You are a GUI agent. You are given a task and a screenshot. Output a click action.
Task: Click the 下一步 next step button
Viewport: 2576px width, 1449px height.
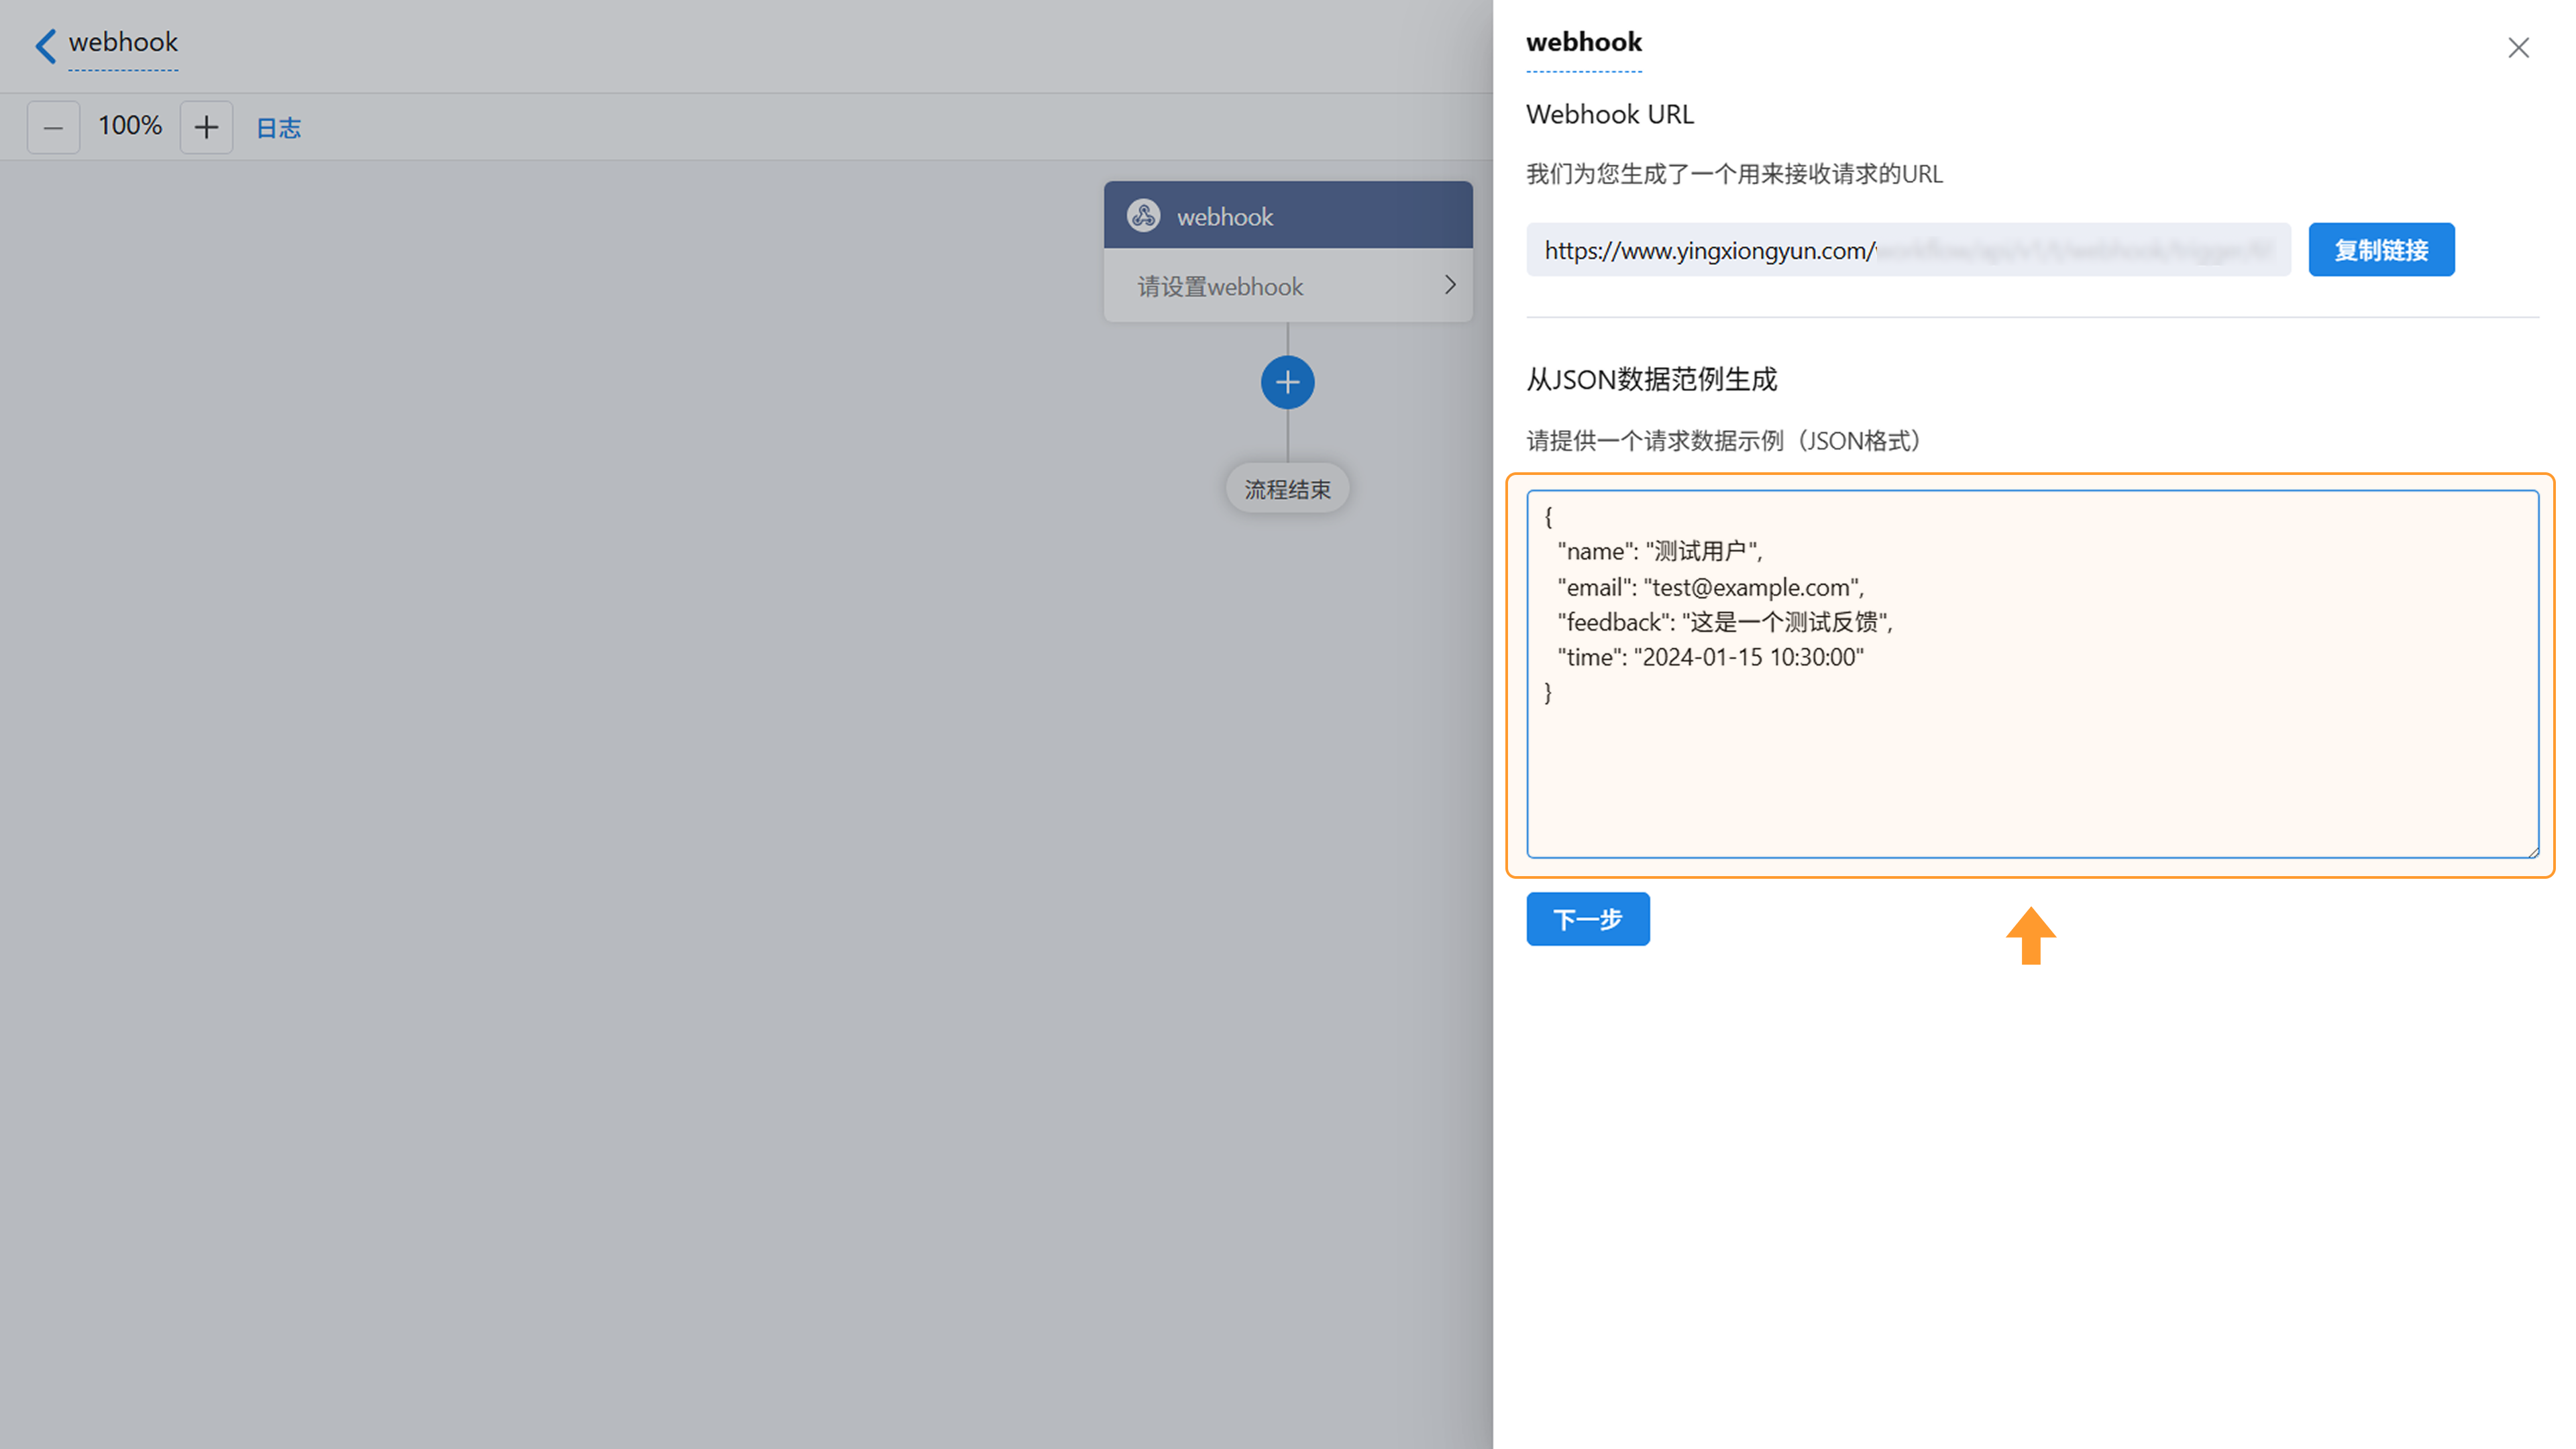(x=1587, y=918)
